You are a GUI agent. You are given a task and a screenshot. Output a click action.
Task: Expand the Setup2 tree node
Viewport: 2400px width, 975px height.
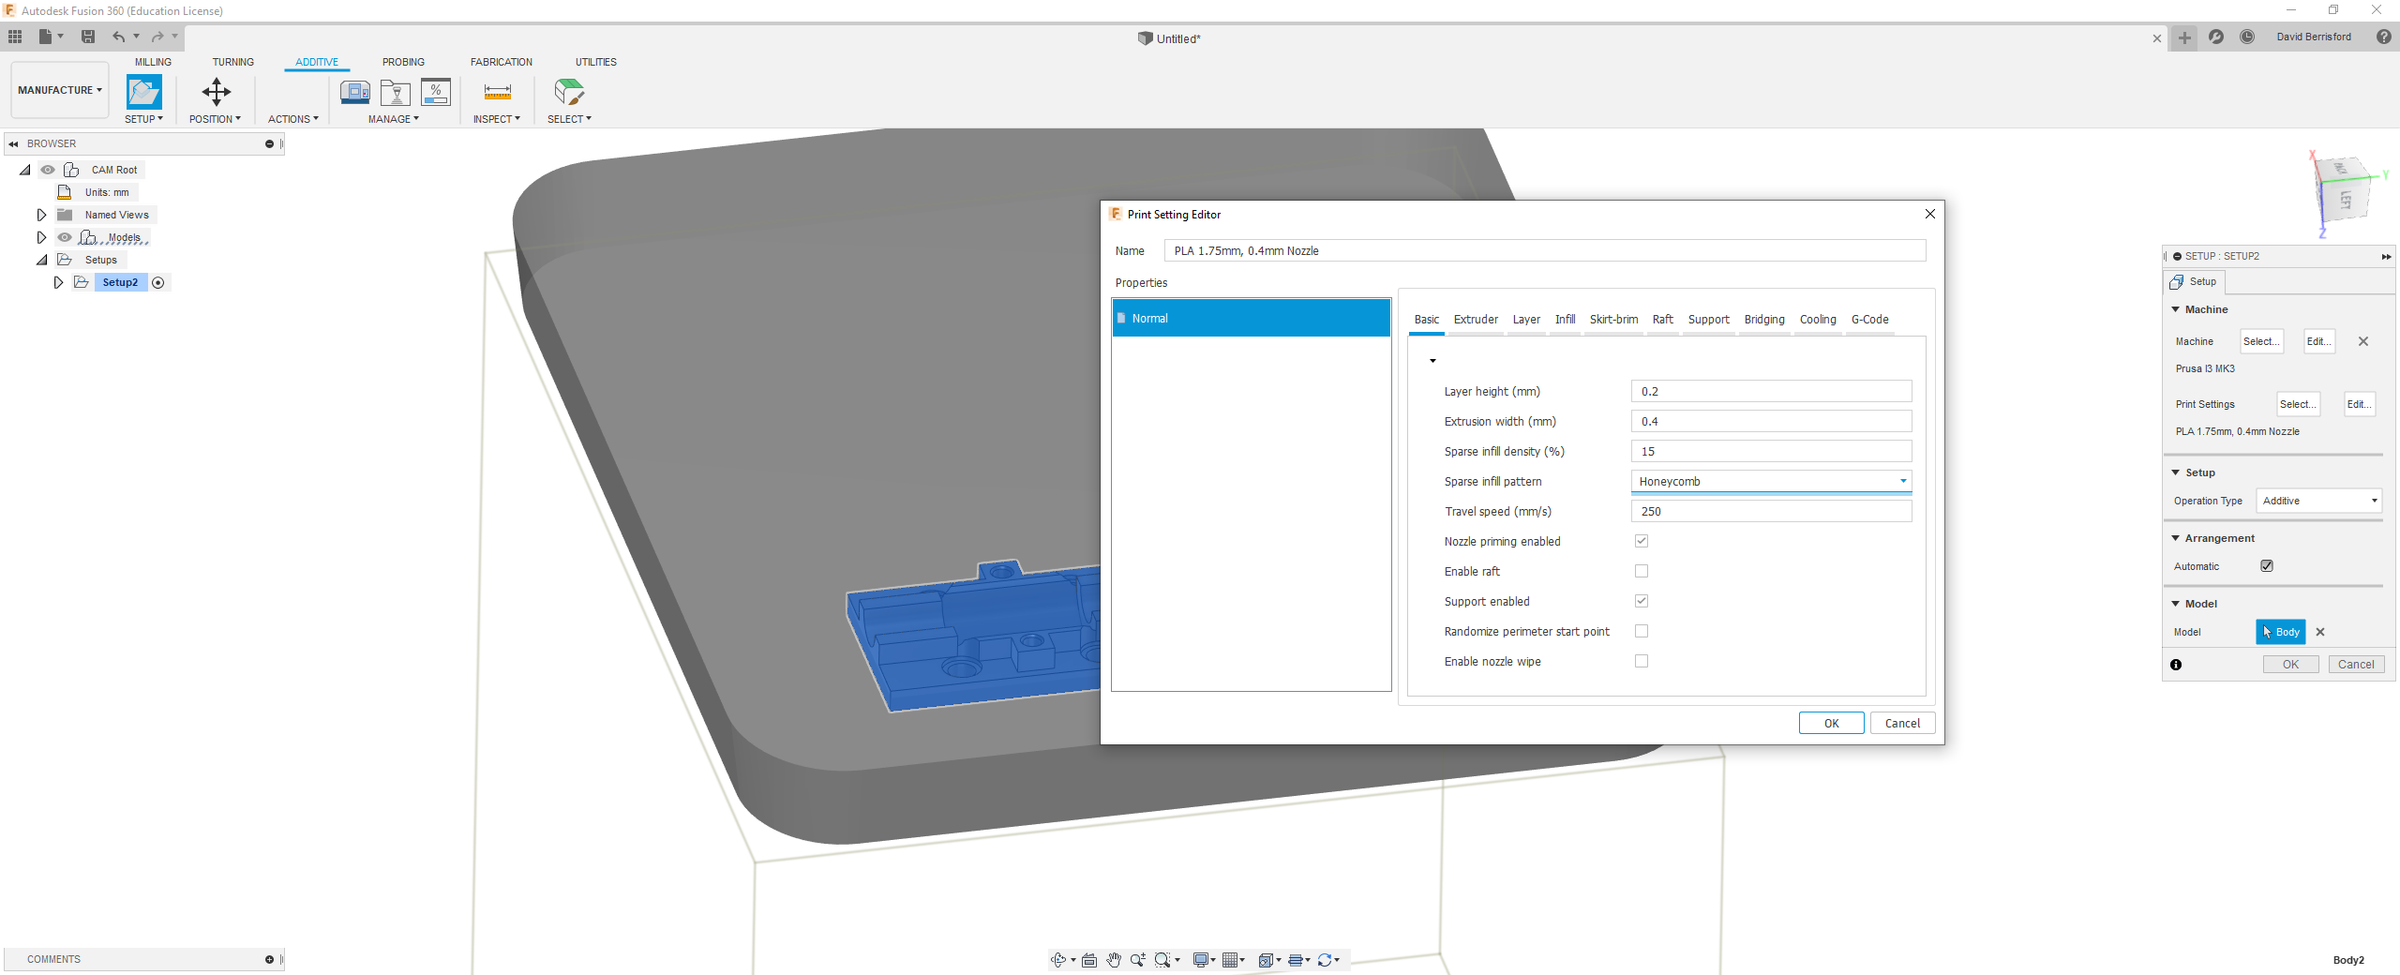[x=58, y=283]
